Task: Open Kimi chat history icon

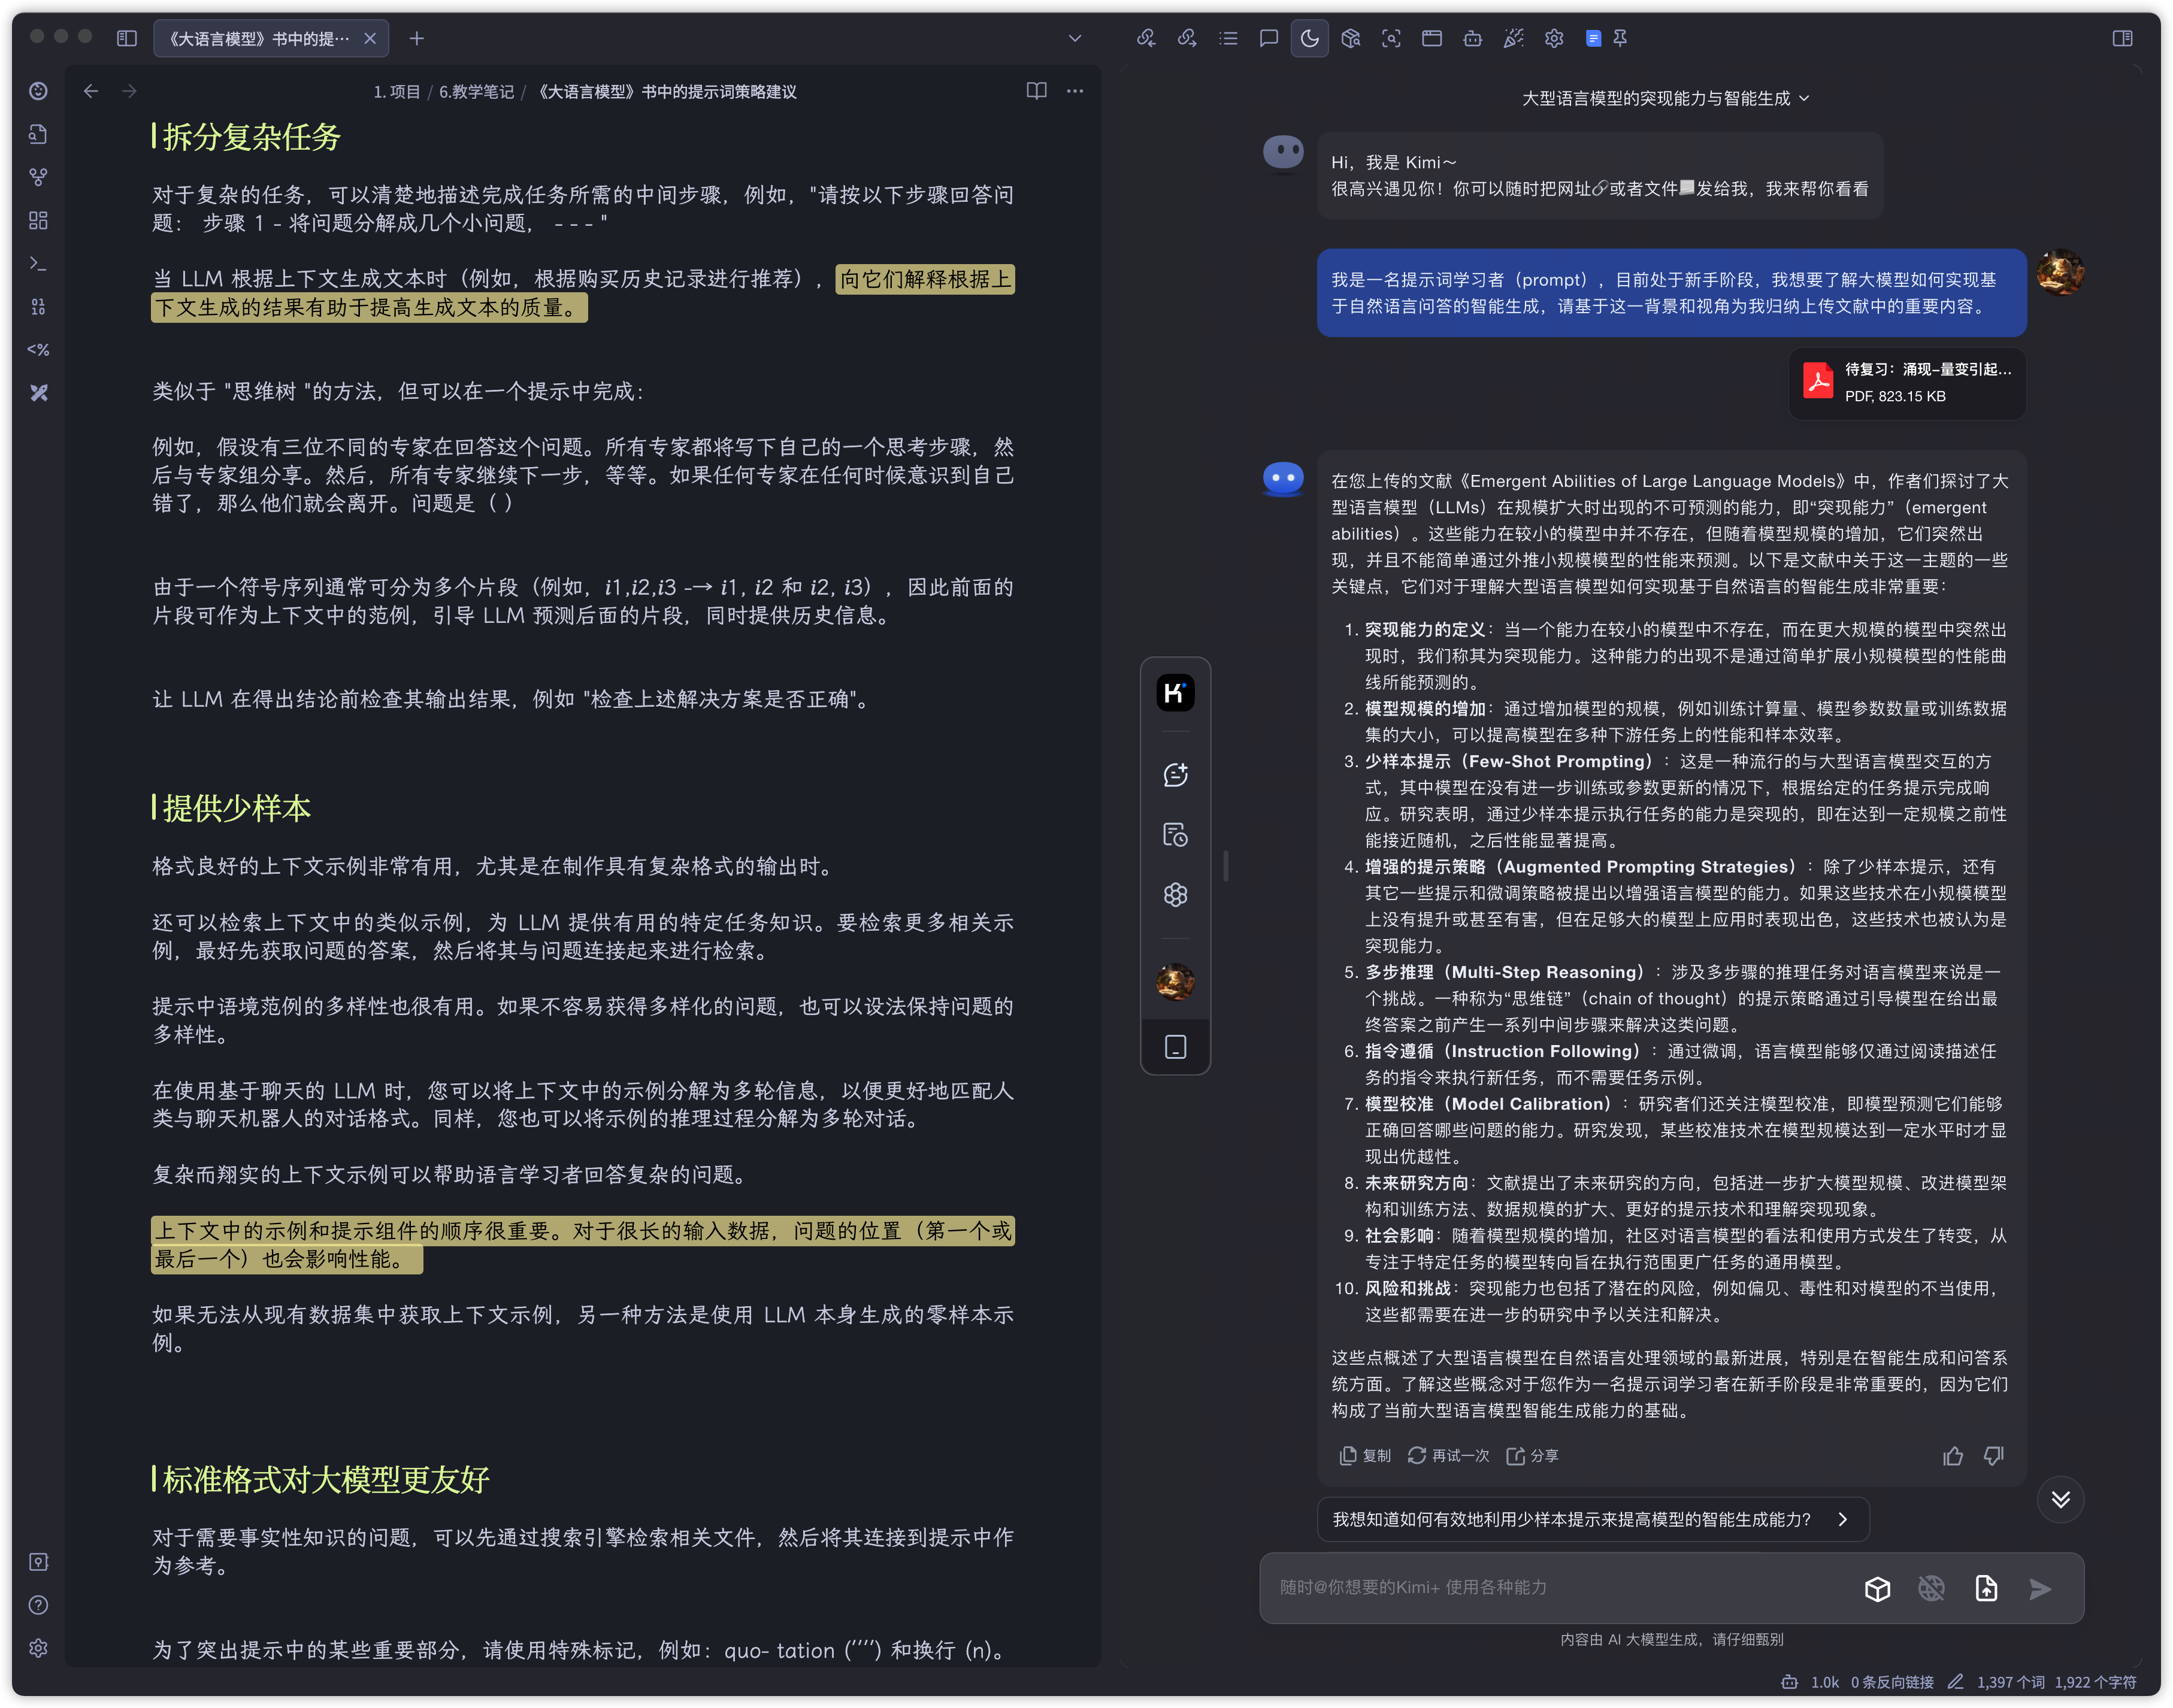Action: tap(1175, 834)
